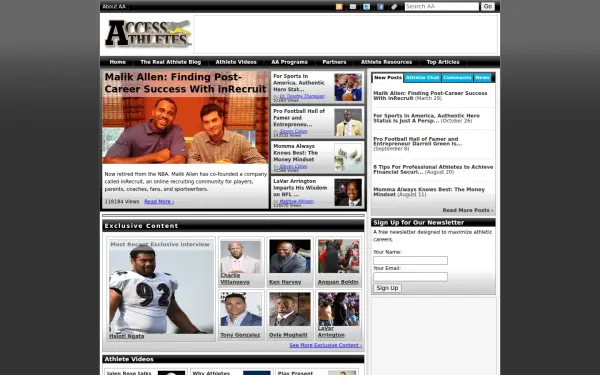Click the gold jacket thumbnail

348,122
